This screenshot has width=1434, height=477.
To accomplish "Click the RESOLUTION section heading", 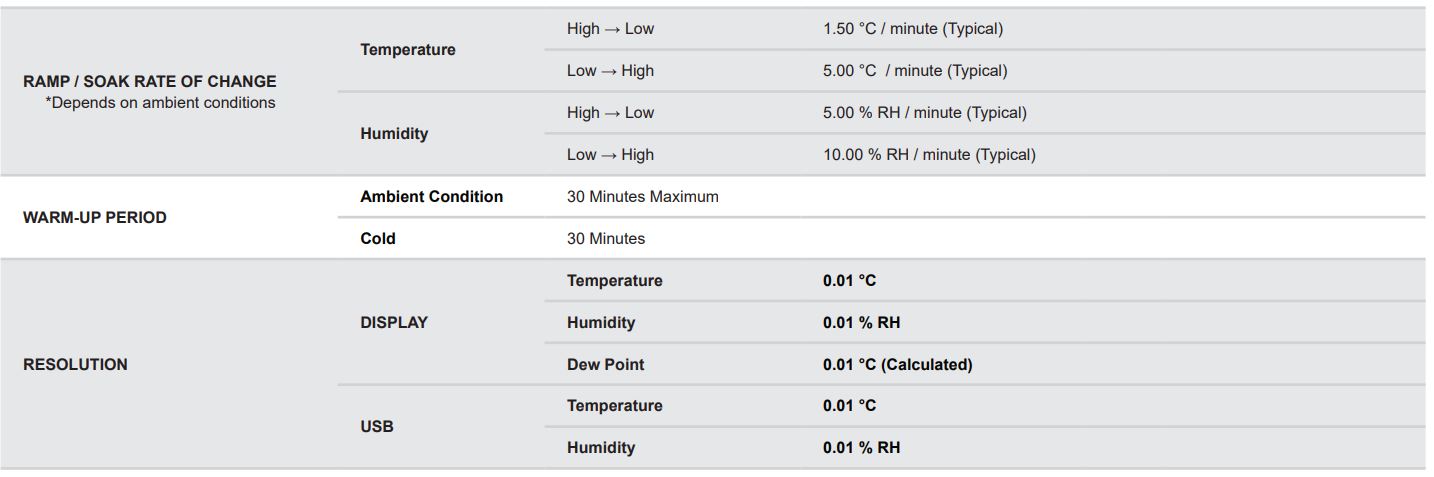I will pyautogui.click(x=75, y=365).
